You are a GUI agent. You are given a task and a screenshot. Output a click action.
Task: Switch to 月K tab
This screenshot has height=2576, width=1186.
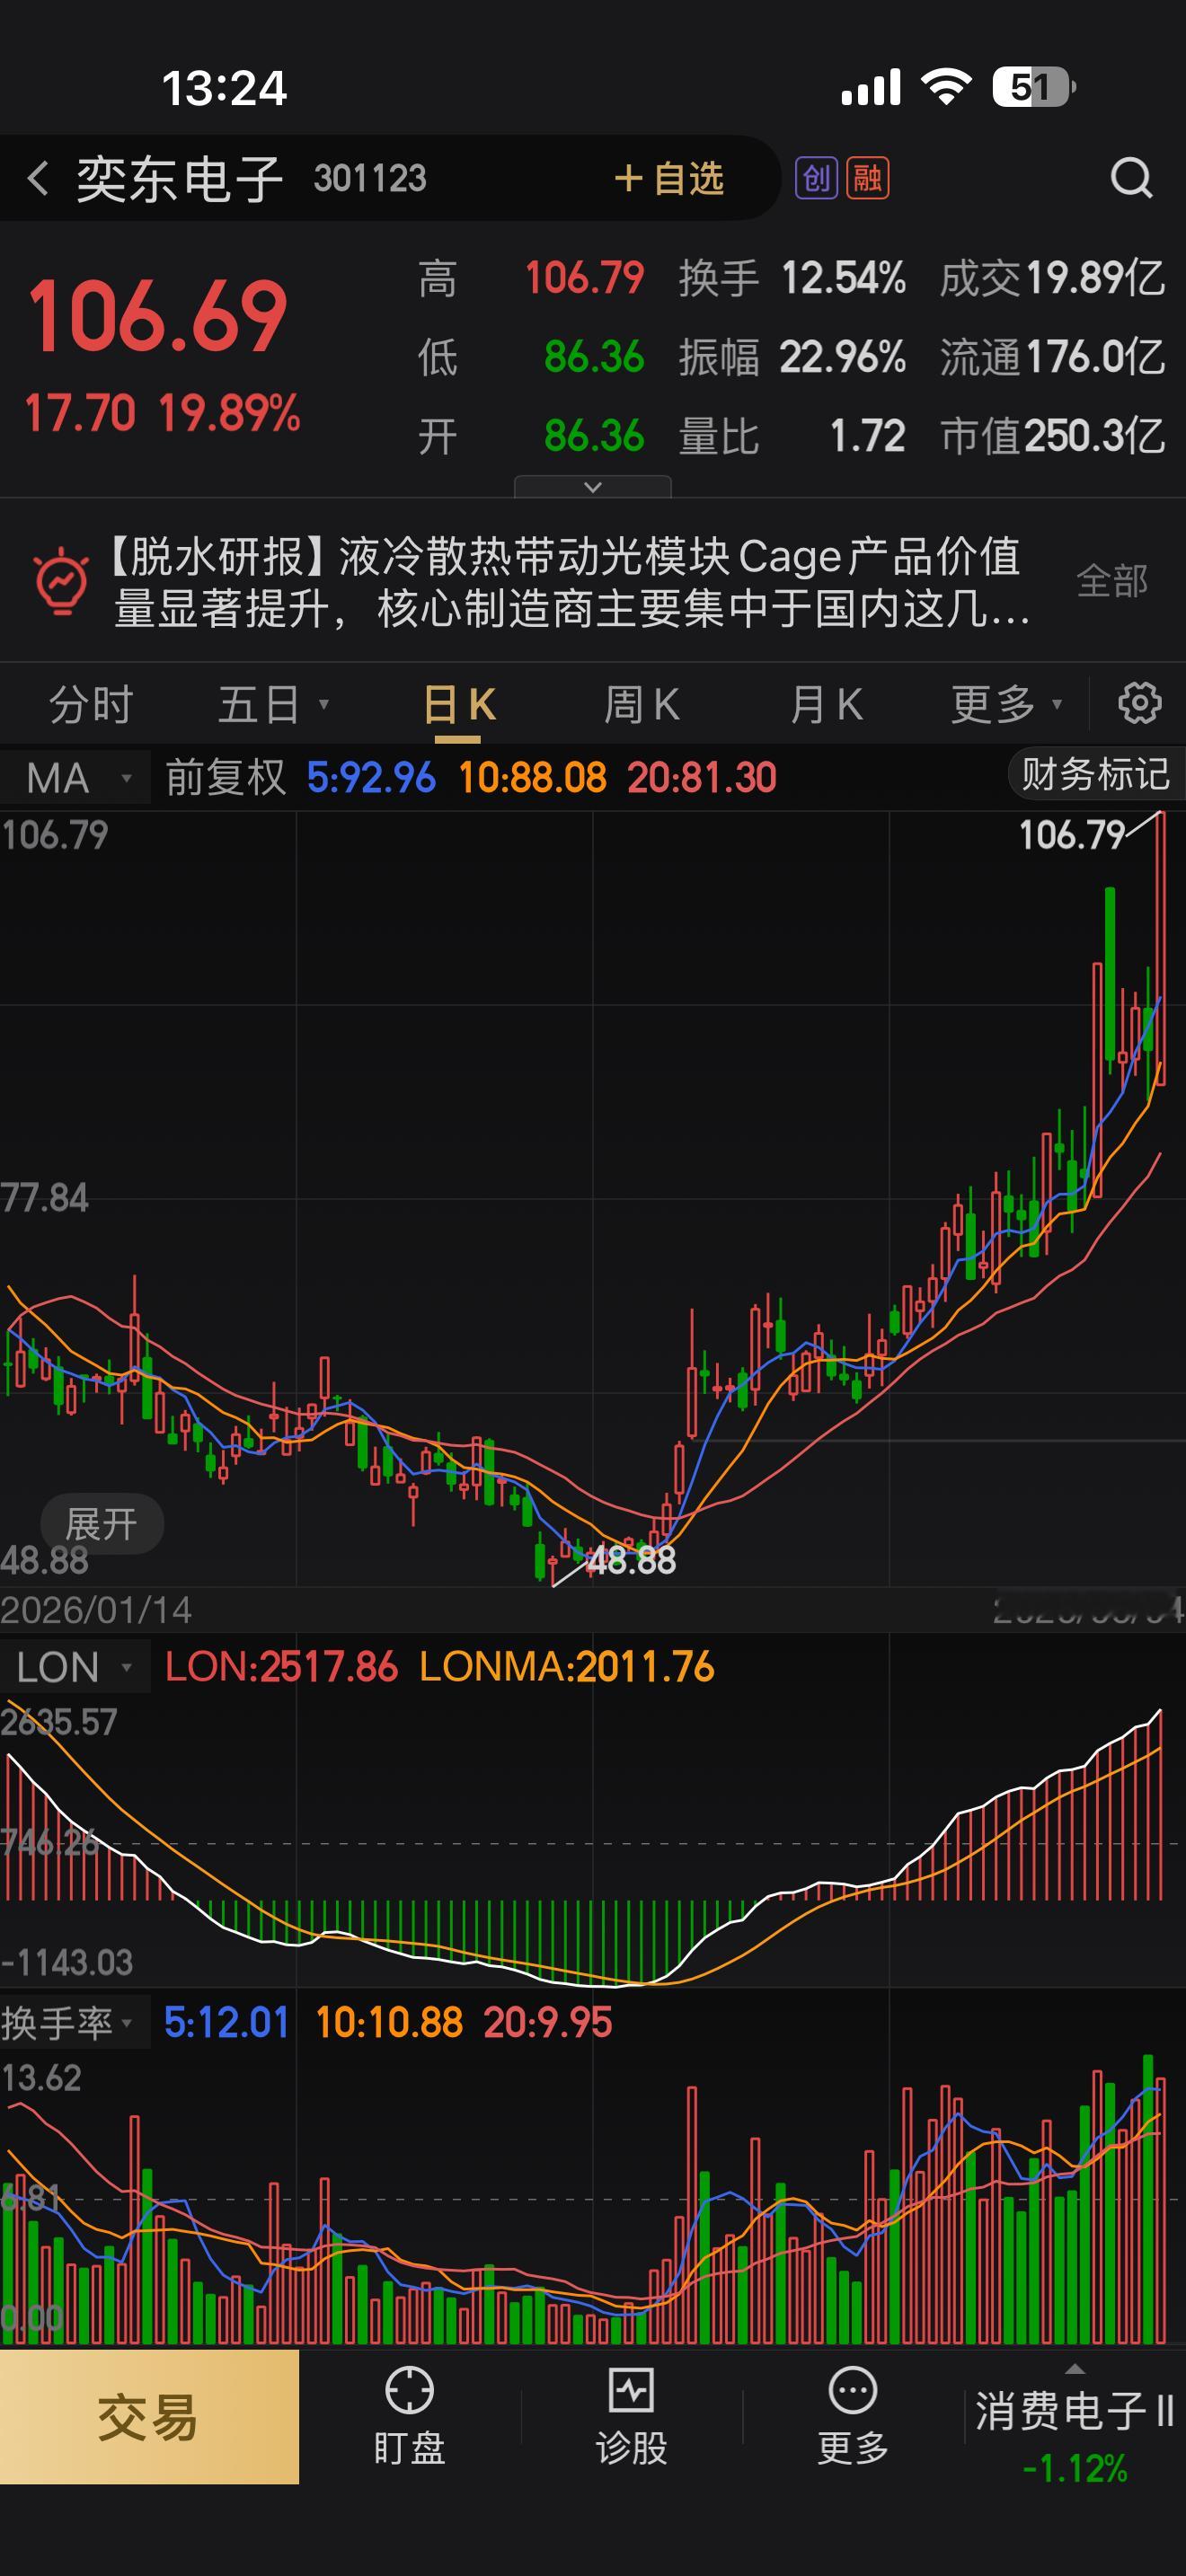825,704
